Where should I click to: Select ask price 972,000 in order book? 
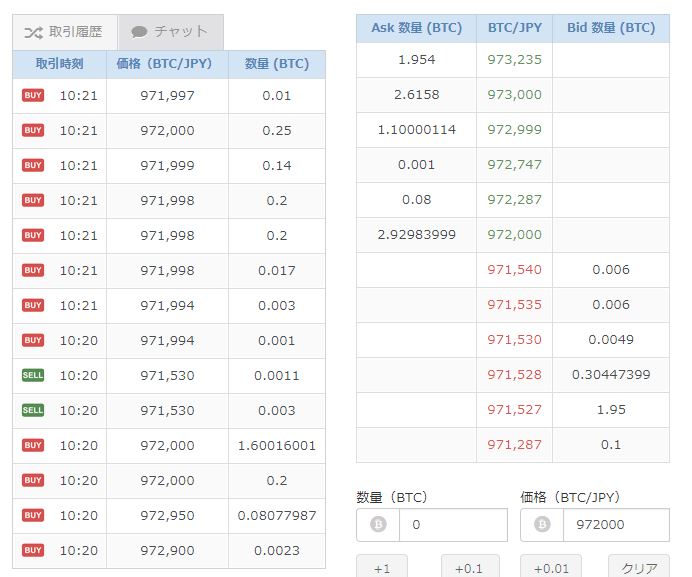[x=515, y=234]
